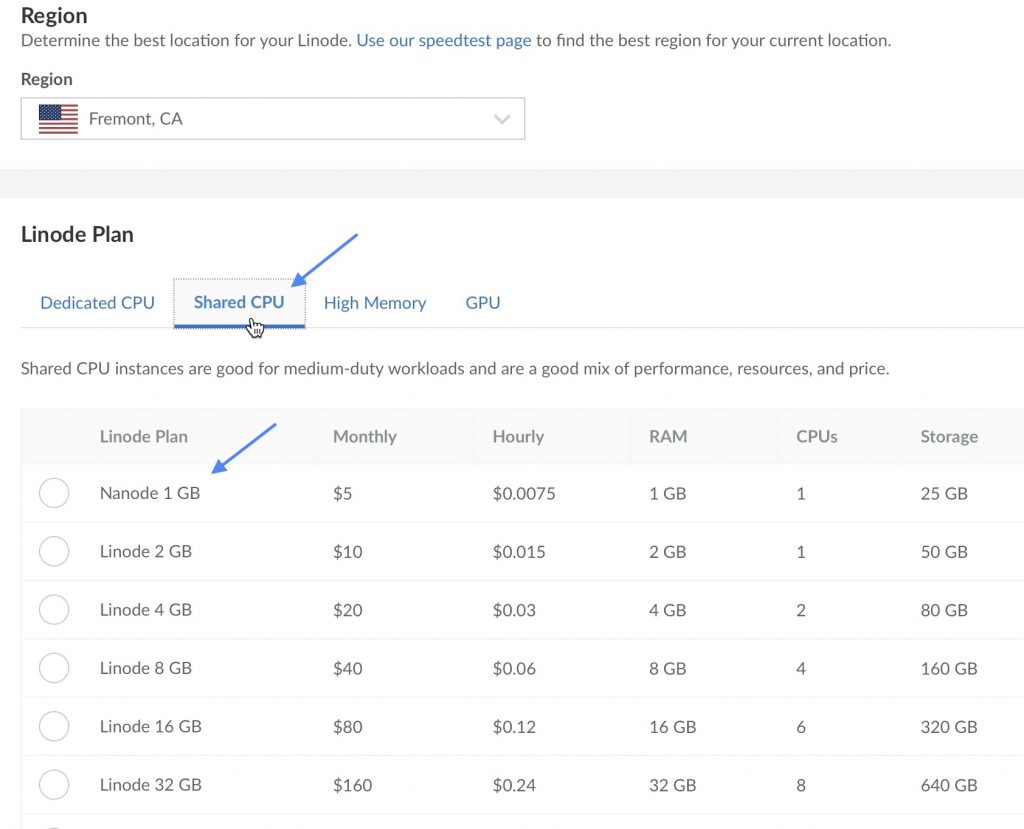Click the 8 CPUs cell for Linode 32 GB

click(801, 785)
